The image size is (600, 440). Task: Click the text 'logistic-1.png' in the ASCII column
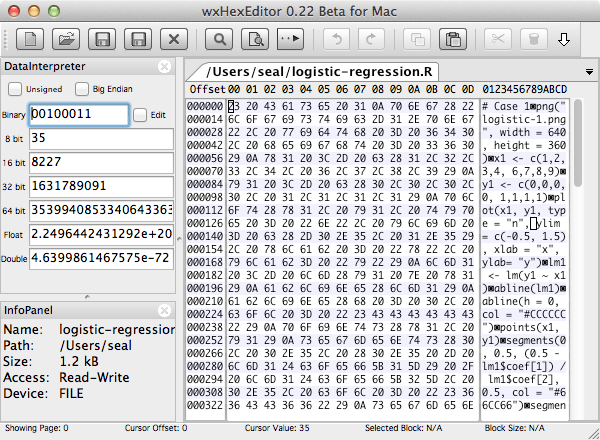coord(524,119)
